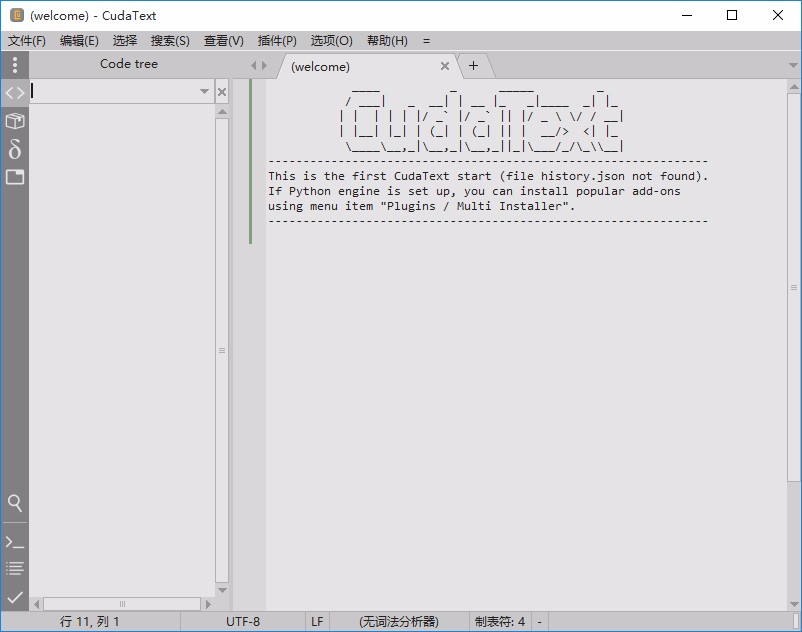Change encoding via UTF-8 status cell
Image resolution: width=802 pixels, height=632 pixels.
pyautogui.click(x=243, y=622)
